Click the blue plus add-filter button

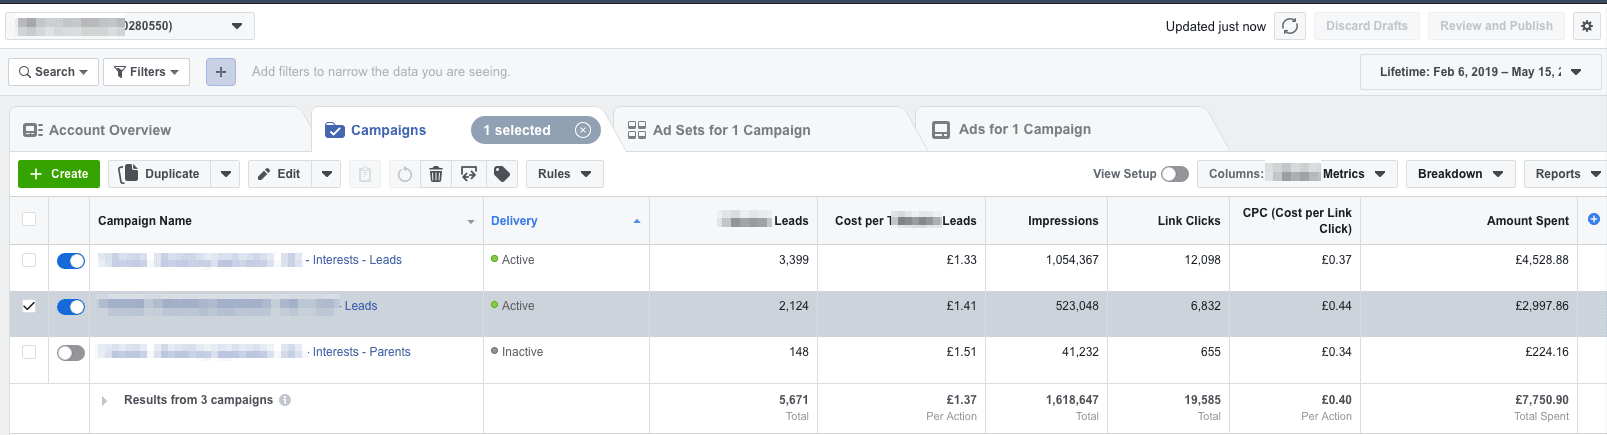[221, 72]
